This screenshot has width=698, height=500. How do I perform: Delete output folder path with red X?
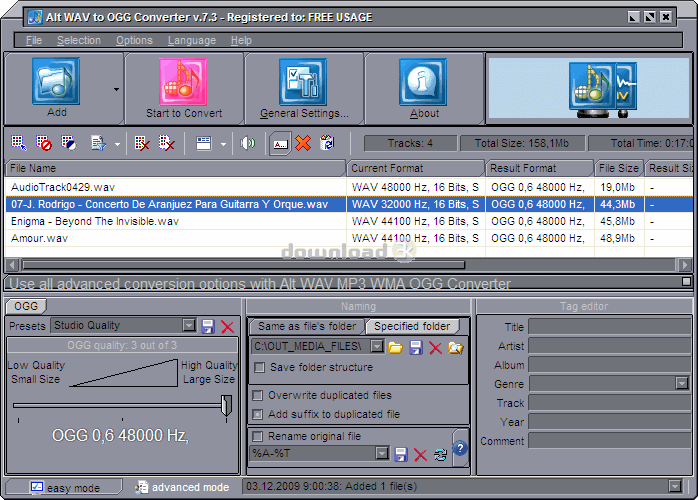click(x=435, y=348)
